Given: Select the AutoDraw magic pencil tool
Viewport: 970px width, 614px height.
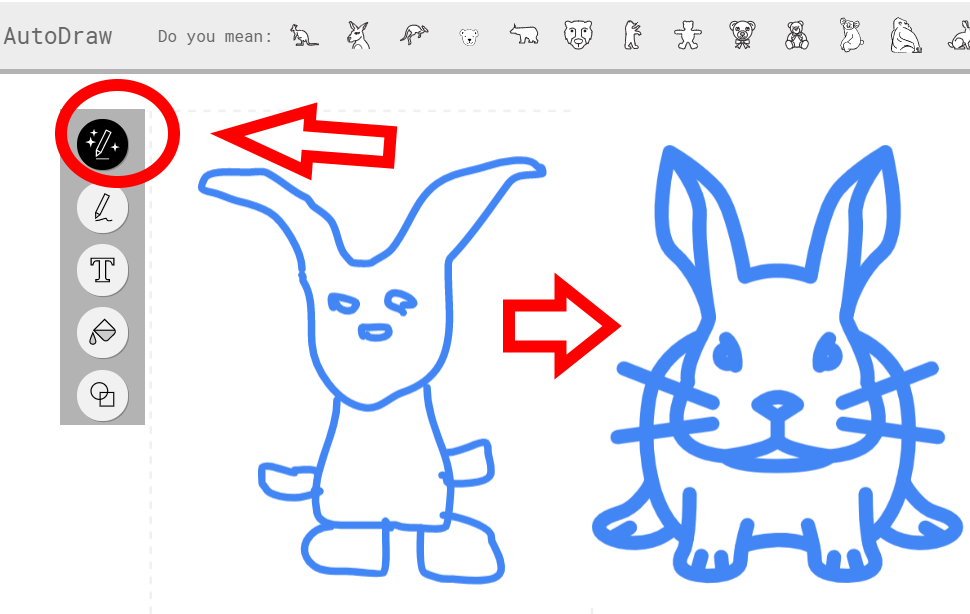Looking at the screenshot, I should 103,144.
